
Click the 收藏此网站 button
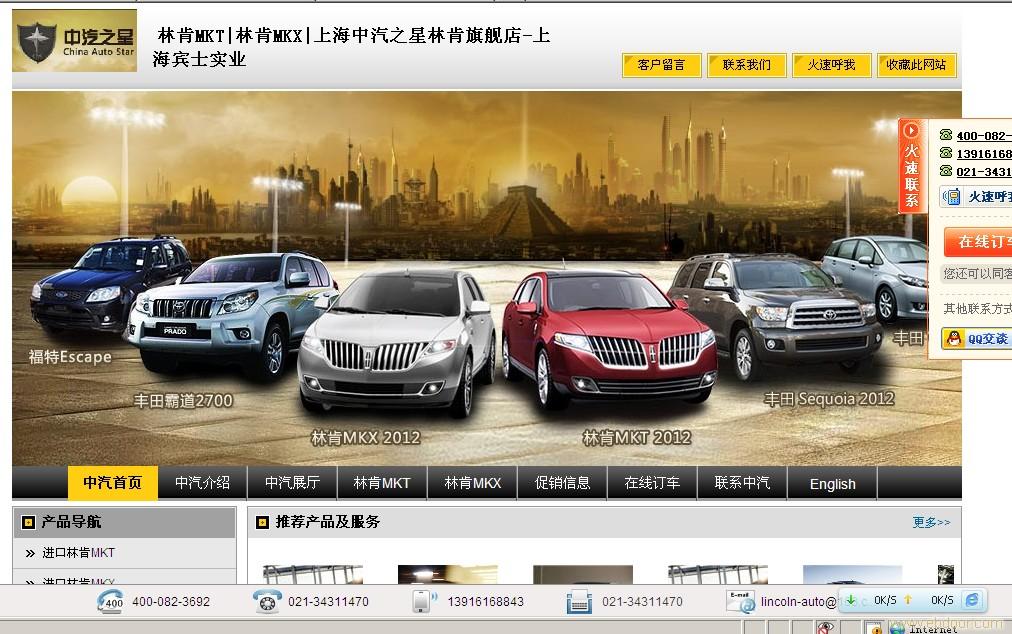click(x=916, y=65)
